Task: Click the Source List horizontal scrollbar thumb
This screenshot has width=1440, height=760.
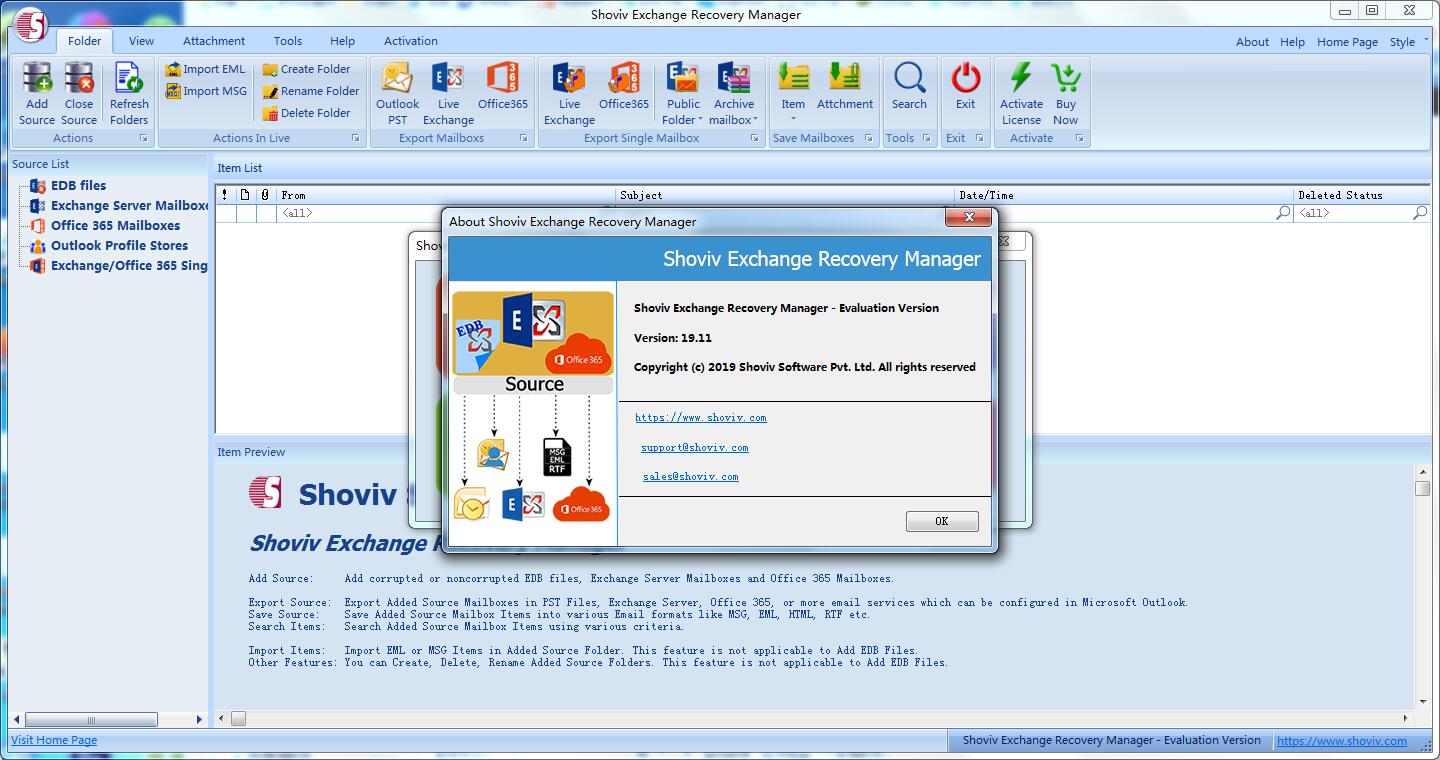Action: click(90, 720)
